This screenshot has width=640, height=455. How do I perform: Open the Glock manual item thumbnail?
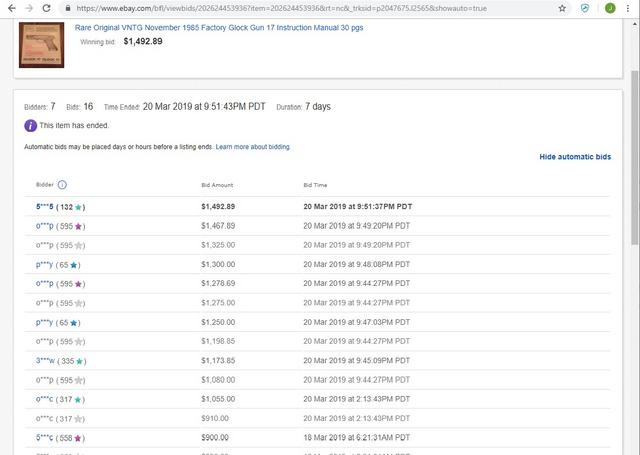coord(41,45)
